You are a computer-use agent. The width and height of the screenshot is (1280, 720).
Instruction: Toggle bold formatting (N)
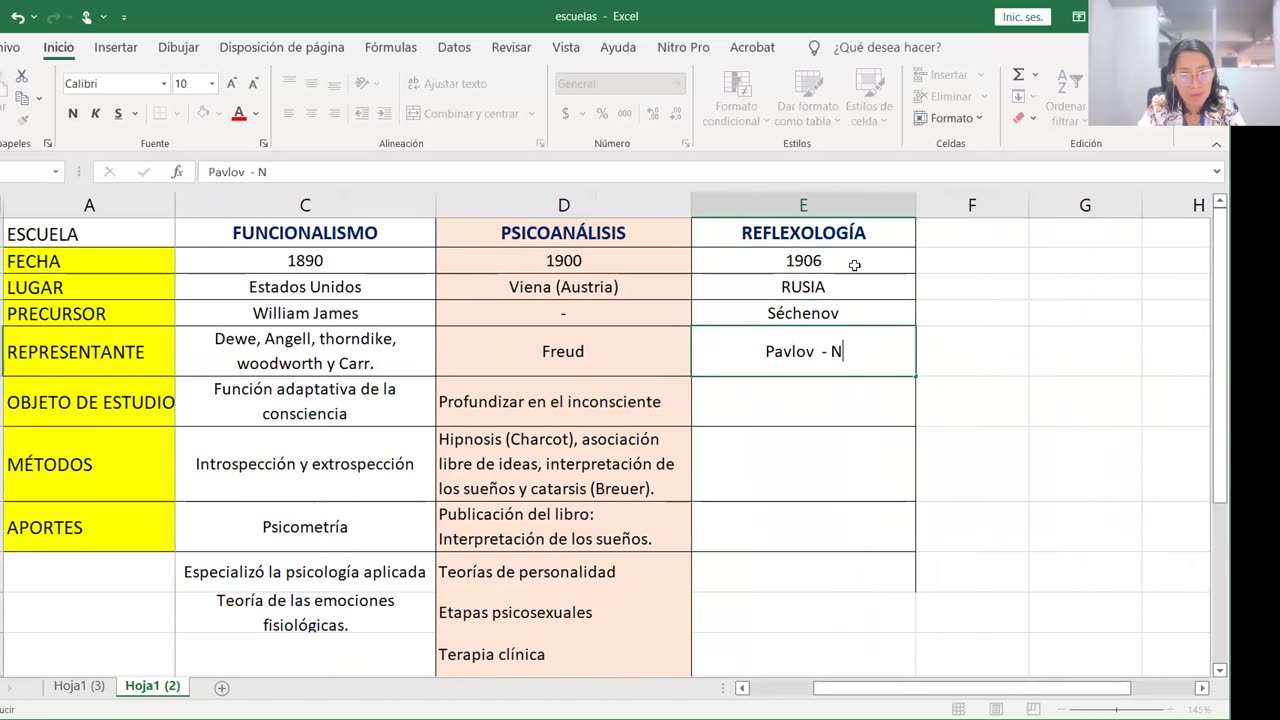click(73, 114)
